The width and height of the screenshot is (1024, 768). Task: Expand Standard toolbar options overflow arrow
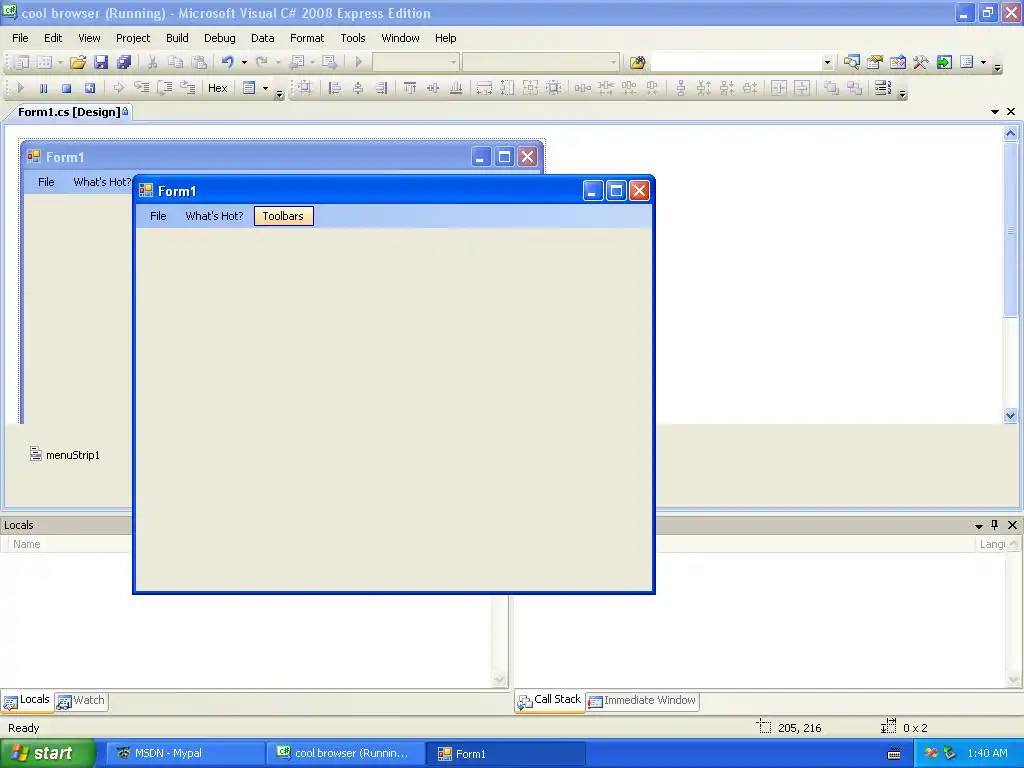pos(997,67)
